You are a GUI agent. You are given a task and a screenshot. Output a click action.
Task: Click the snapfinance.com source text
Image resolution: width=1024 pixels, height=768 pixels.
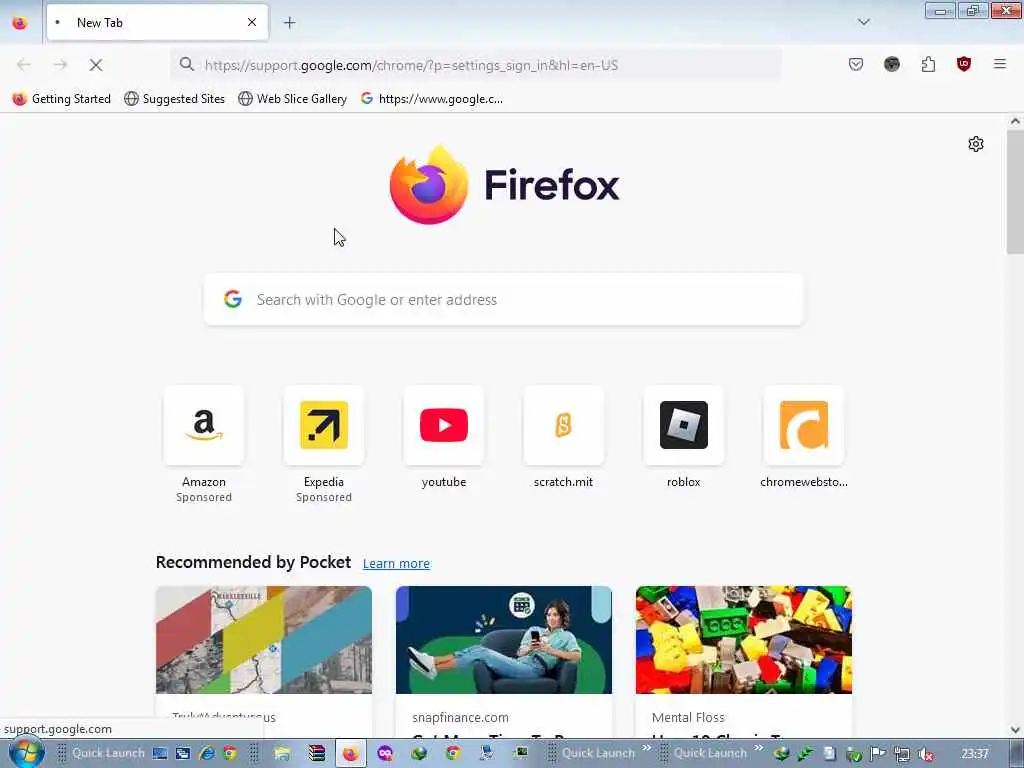460,718
